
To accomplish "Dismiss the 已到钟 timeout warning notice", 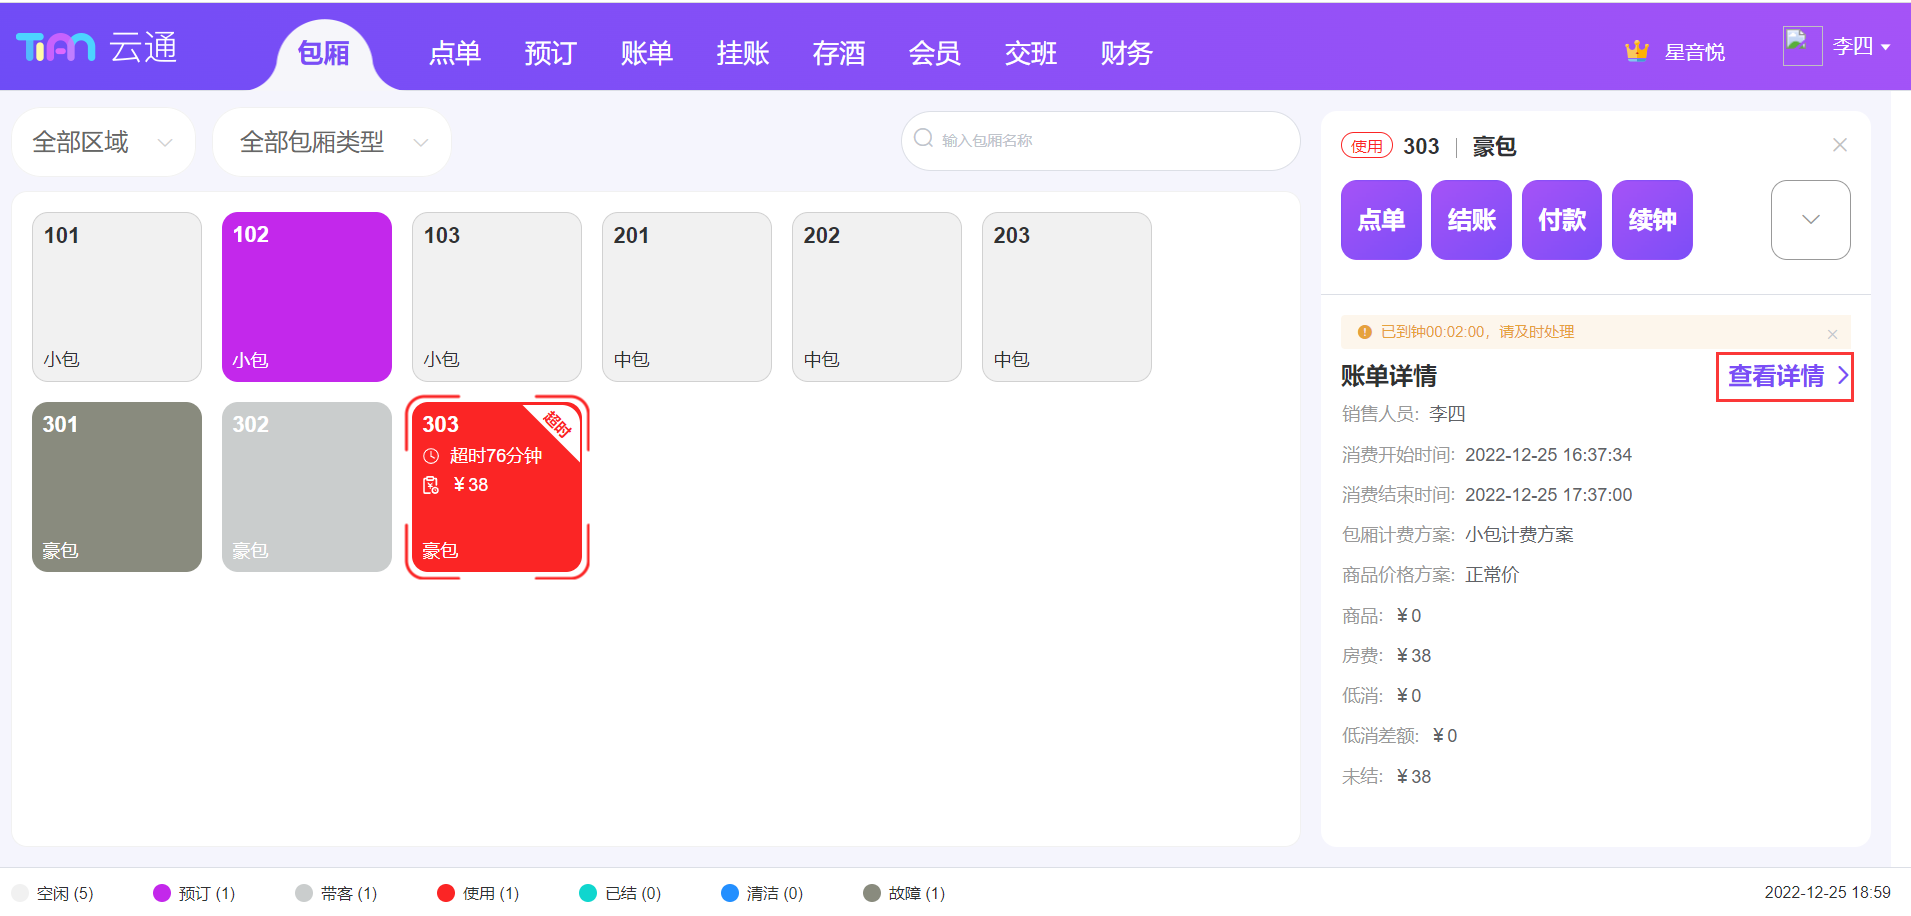I will point(1832,334).
